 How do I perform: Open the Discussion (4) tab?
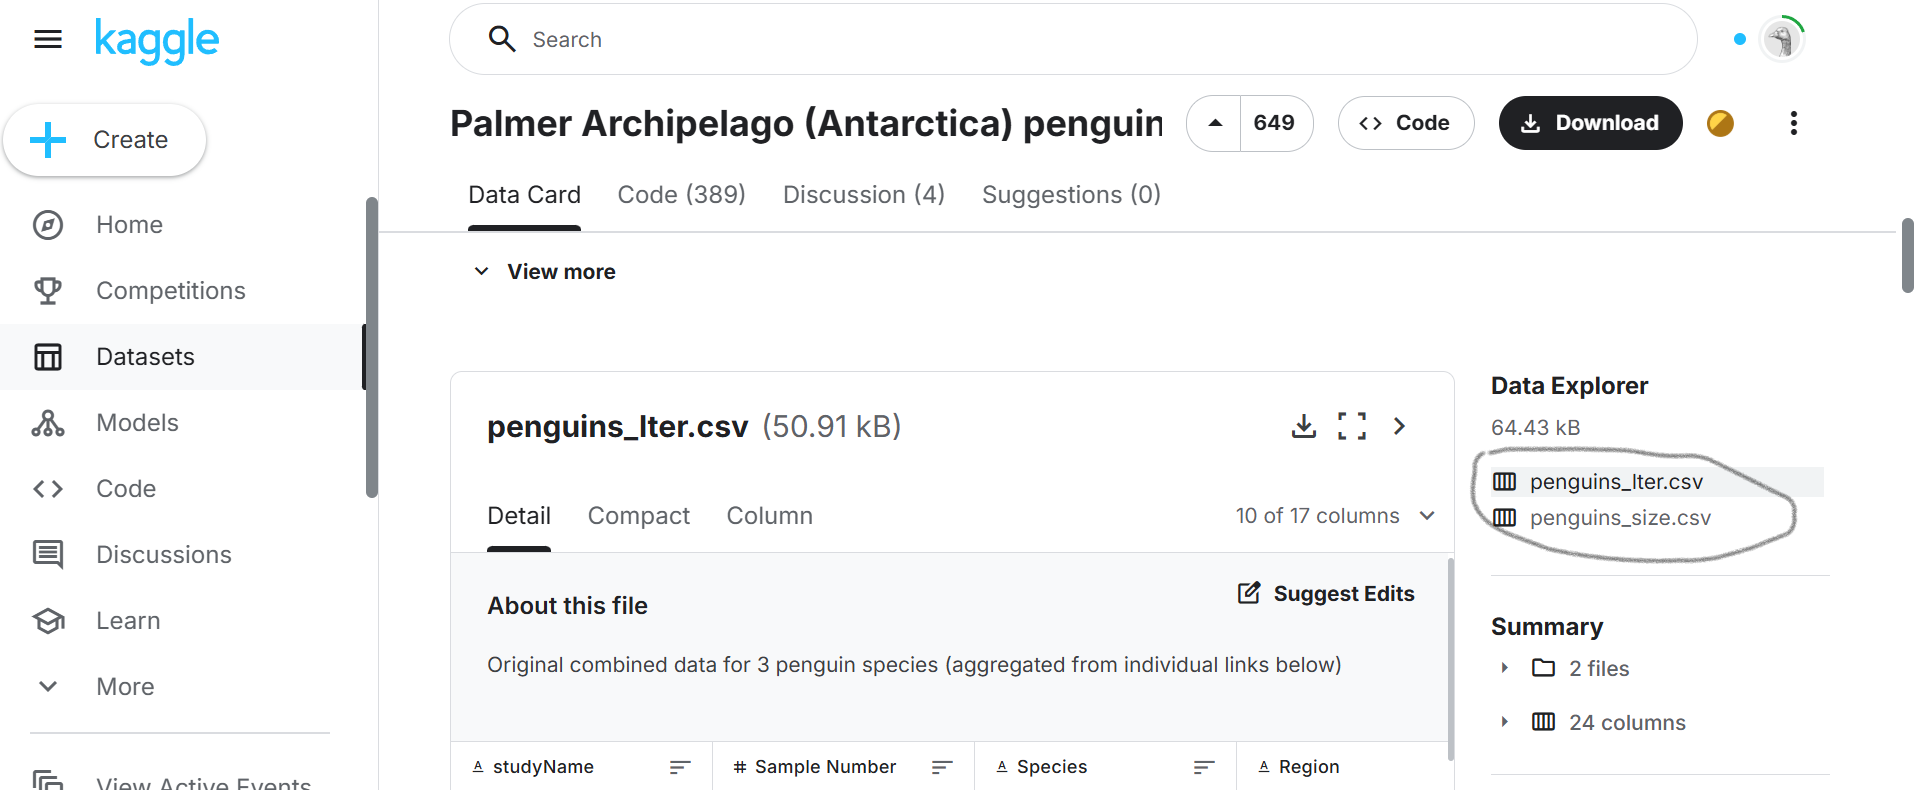[x=864, y=195]
